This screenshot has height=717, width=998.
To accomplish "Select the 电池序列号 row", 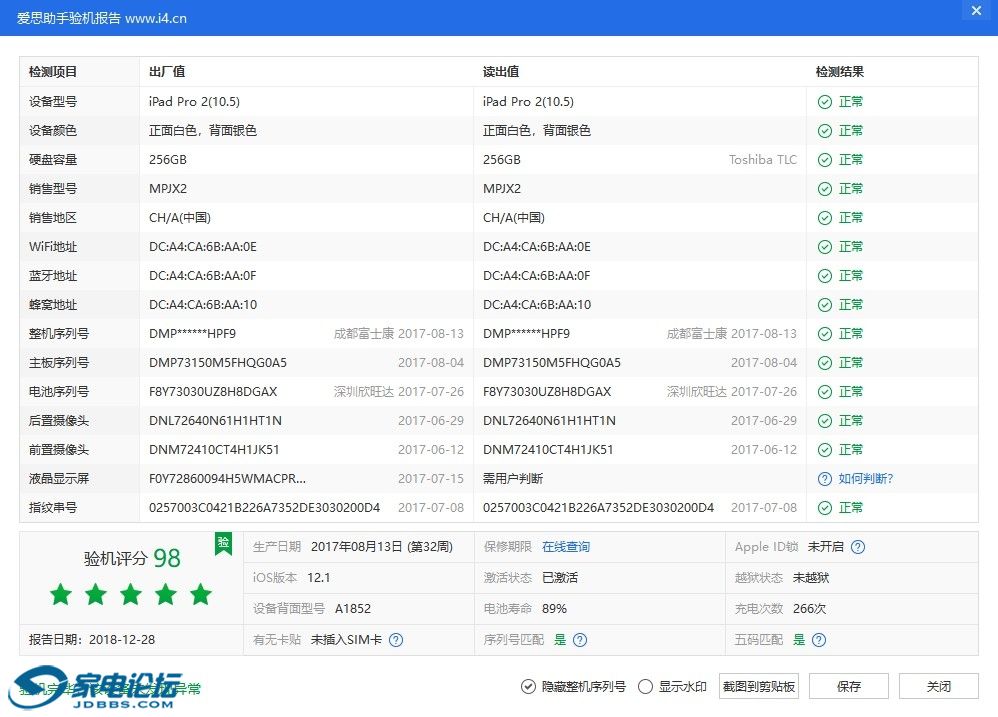I will [59, 392].
